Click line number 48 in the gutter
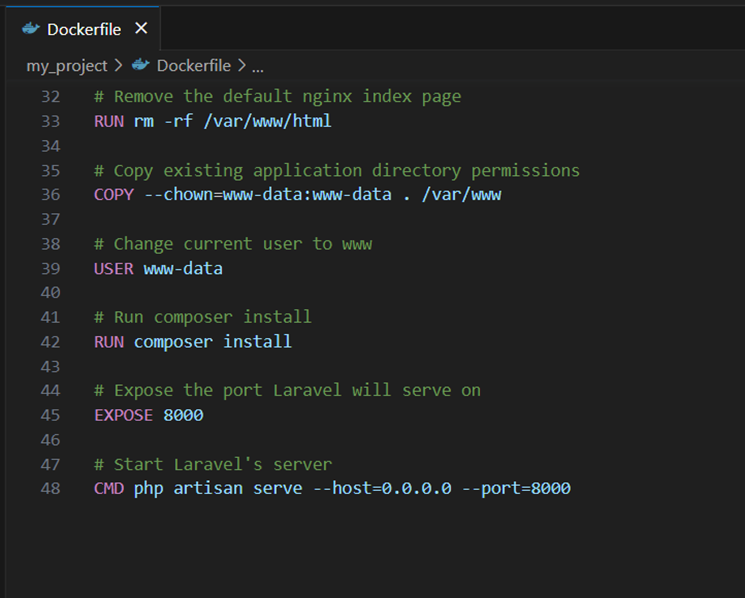 (x=50, y=488)
